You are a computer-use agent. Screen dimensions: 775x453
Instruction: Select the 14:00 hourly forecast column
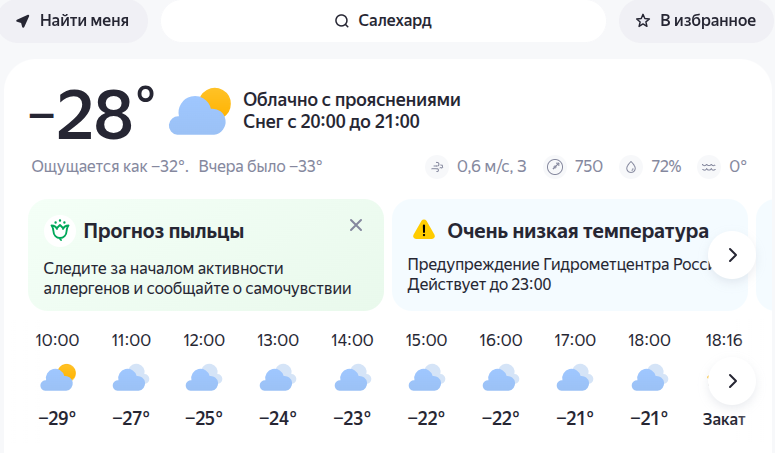352,379
